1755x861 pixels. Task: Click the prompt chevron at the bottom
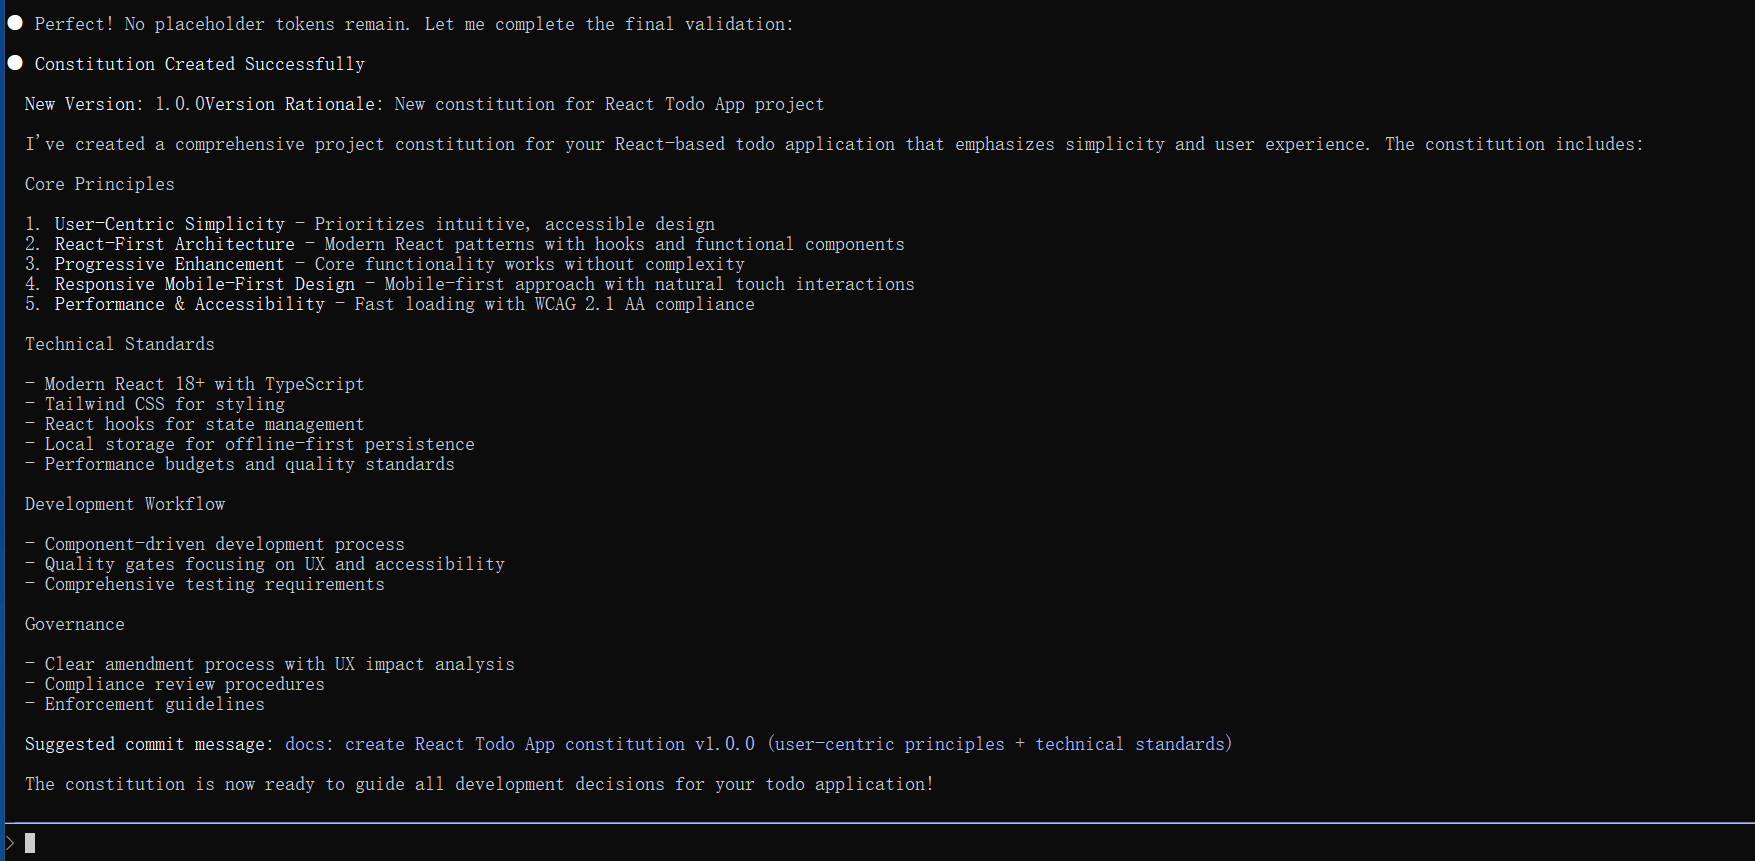pyautogui.click(x=10, y=843)
